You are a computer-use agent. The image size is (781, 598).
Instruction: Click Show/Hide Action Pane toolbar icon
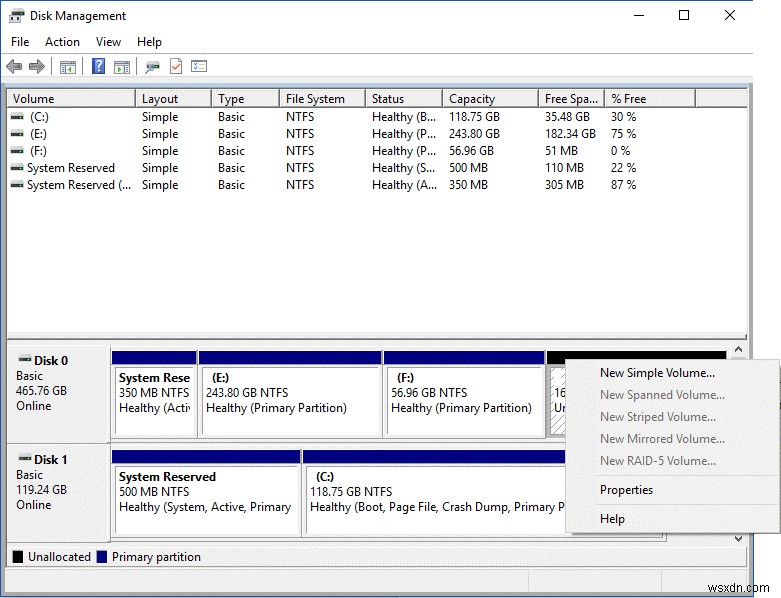tap(122, 66)
